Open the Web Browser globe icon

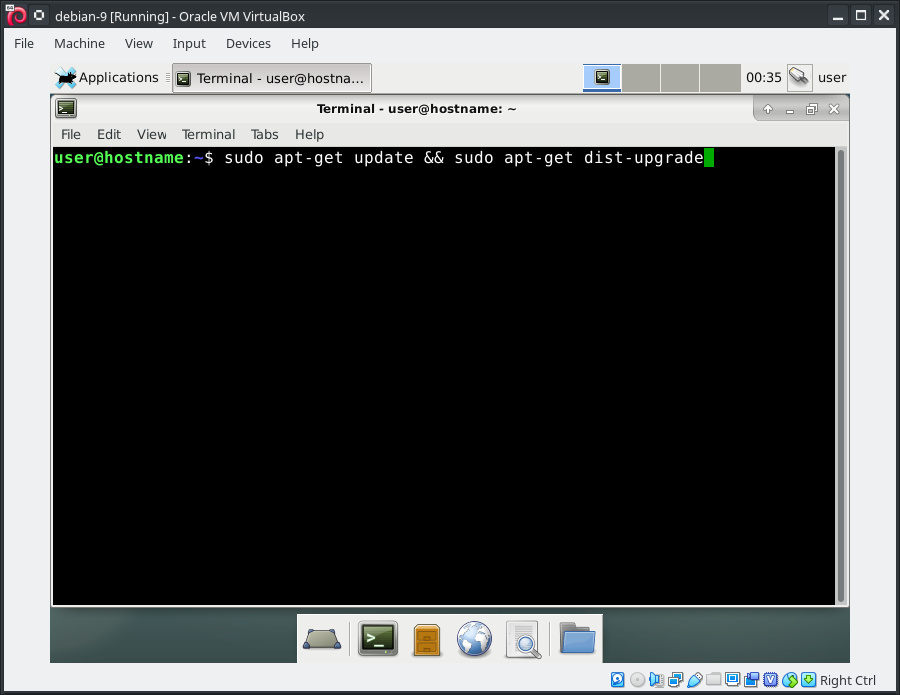[x=475, y=638]
